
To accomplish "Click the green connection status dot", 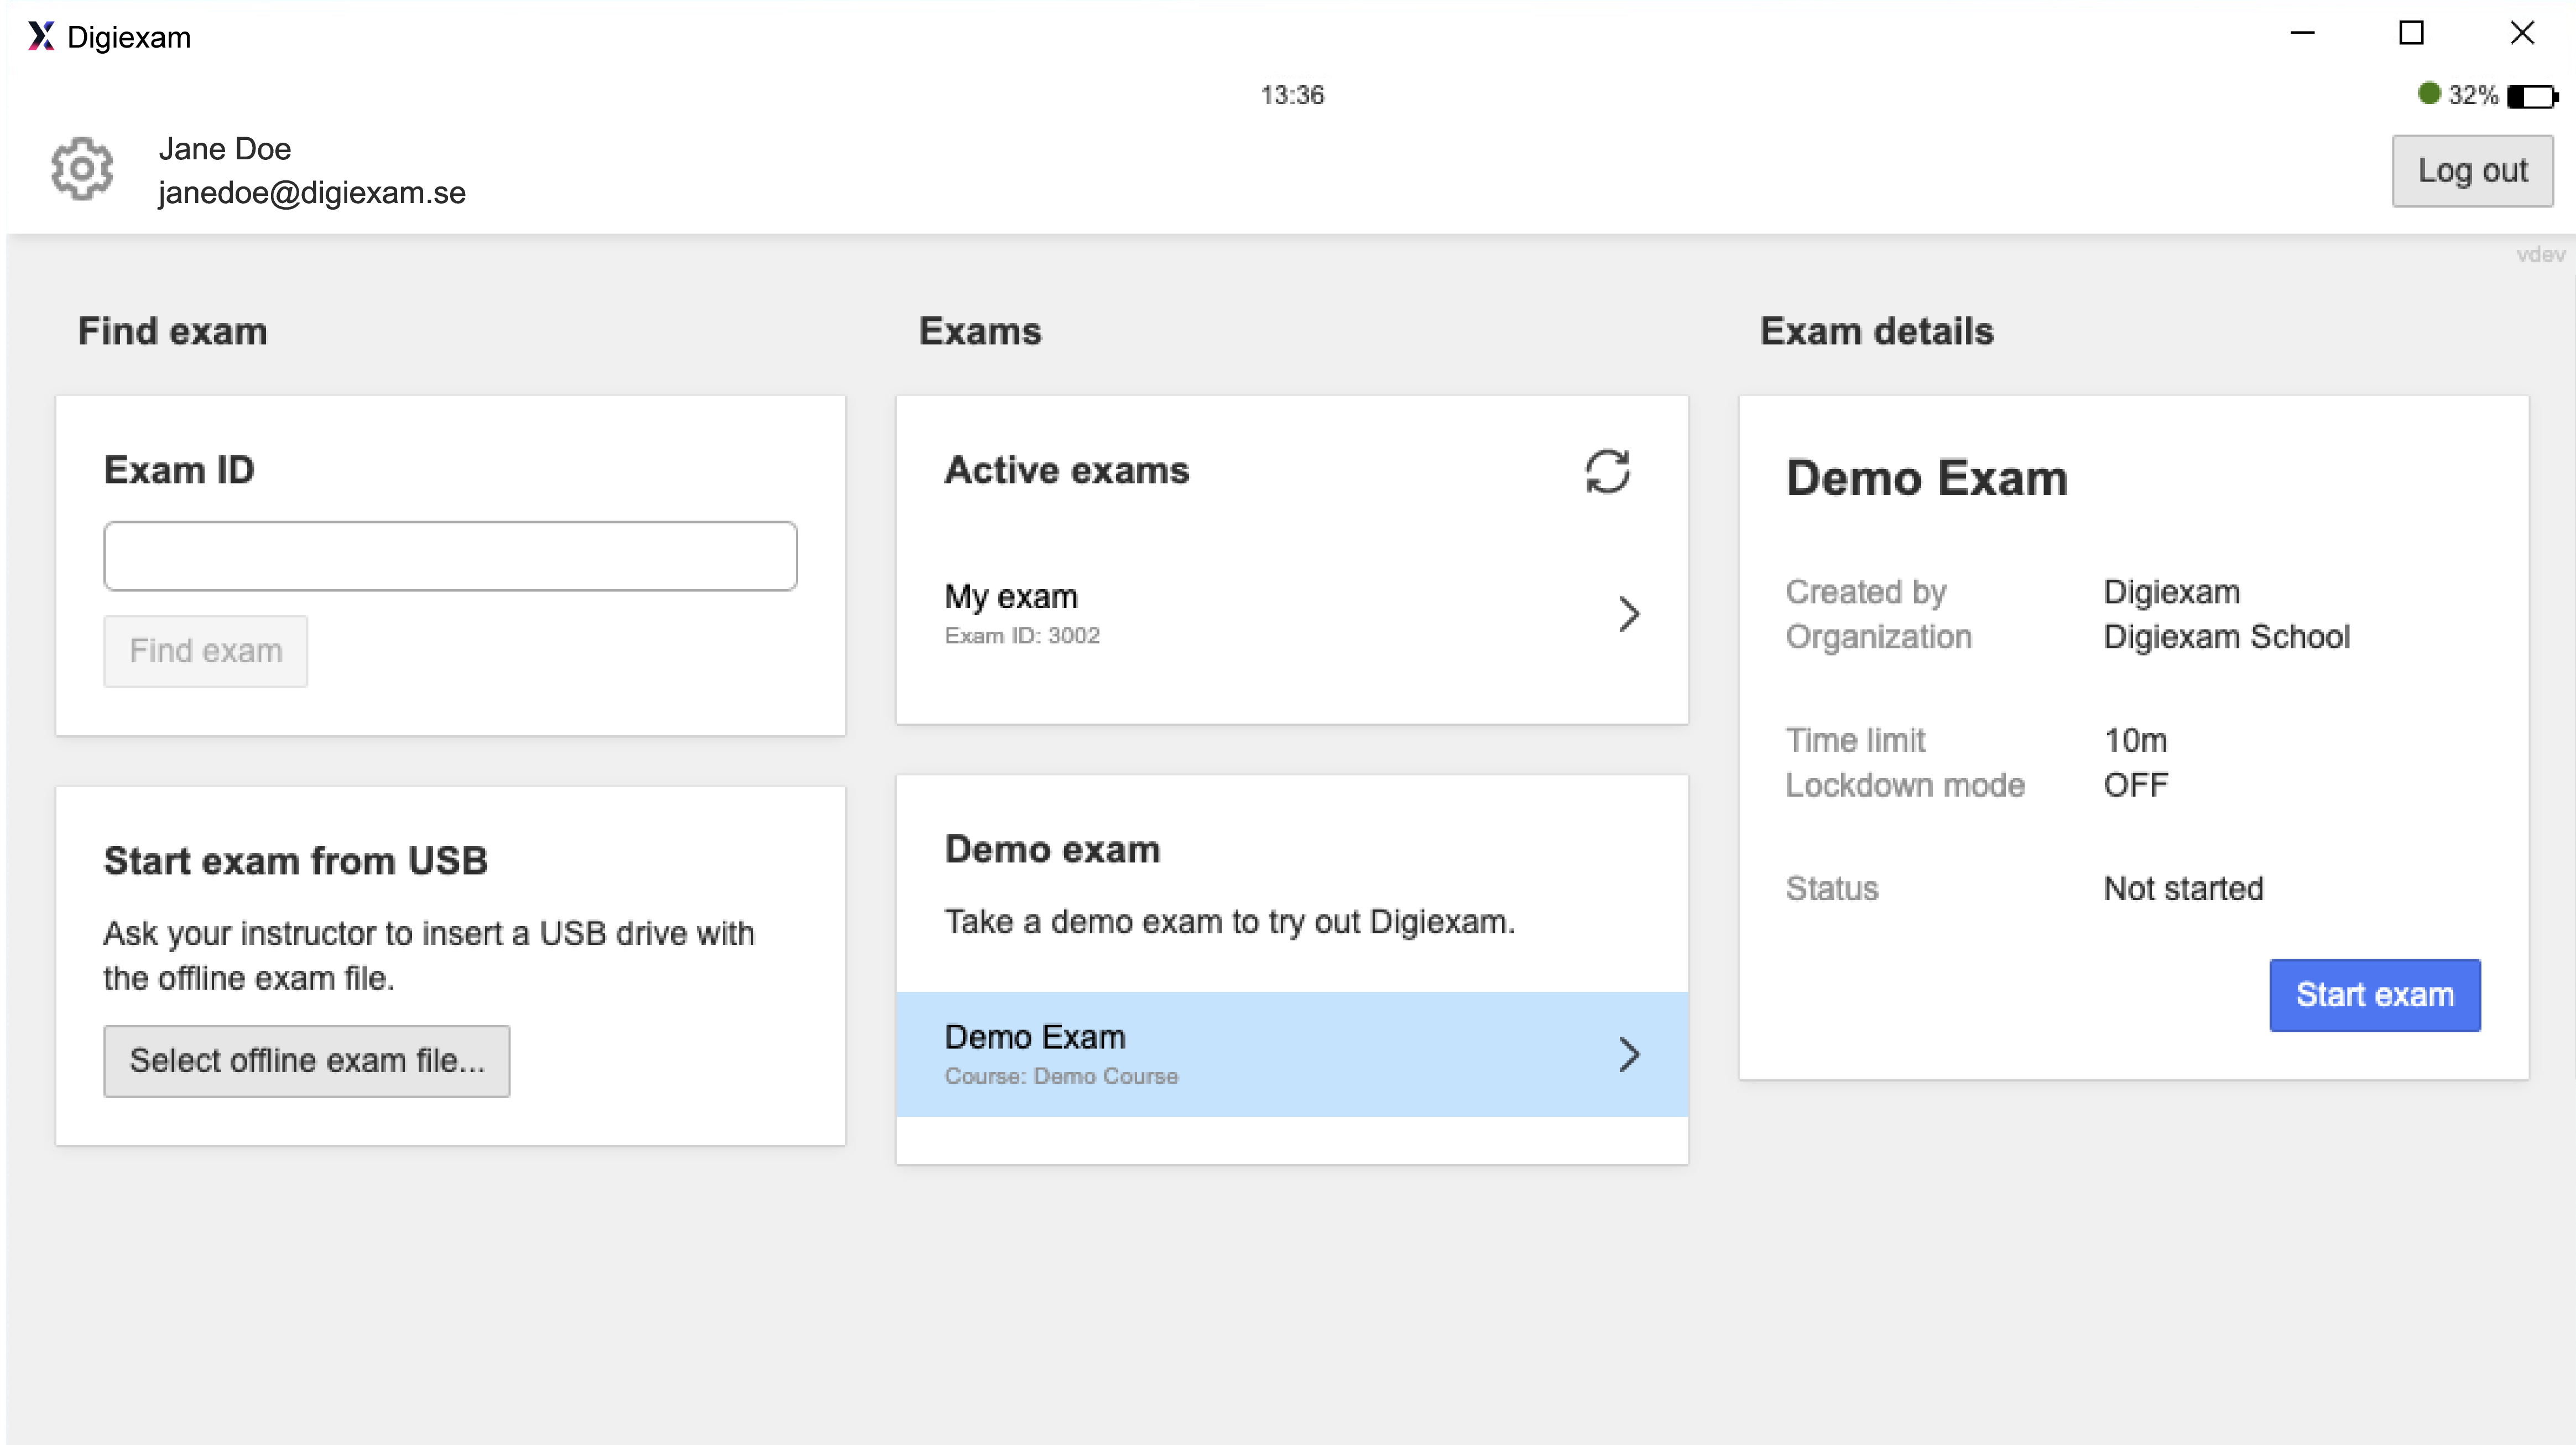I will (x=2429, y=94).
